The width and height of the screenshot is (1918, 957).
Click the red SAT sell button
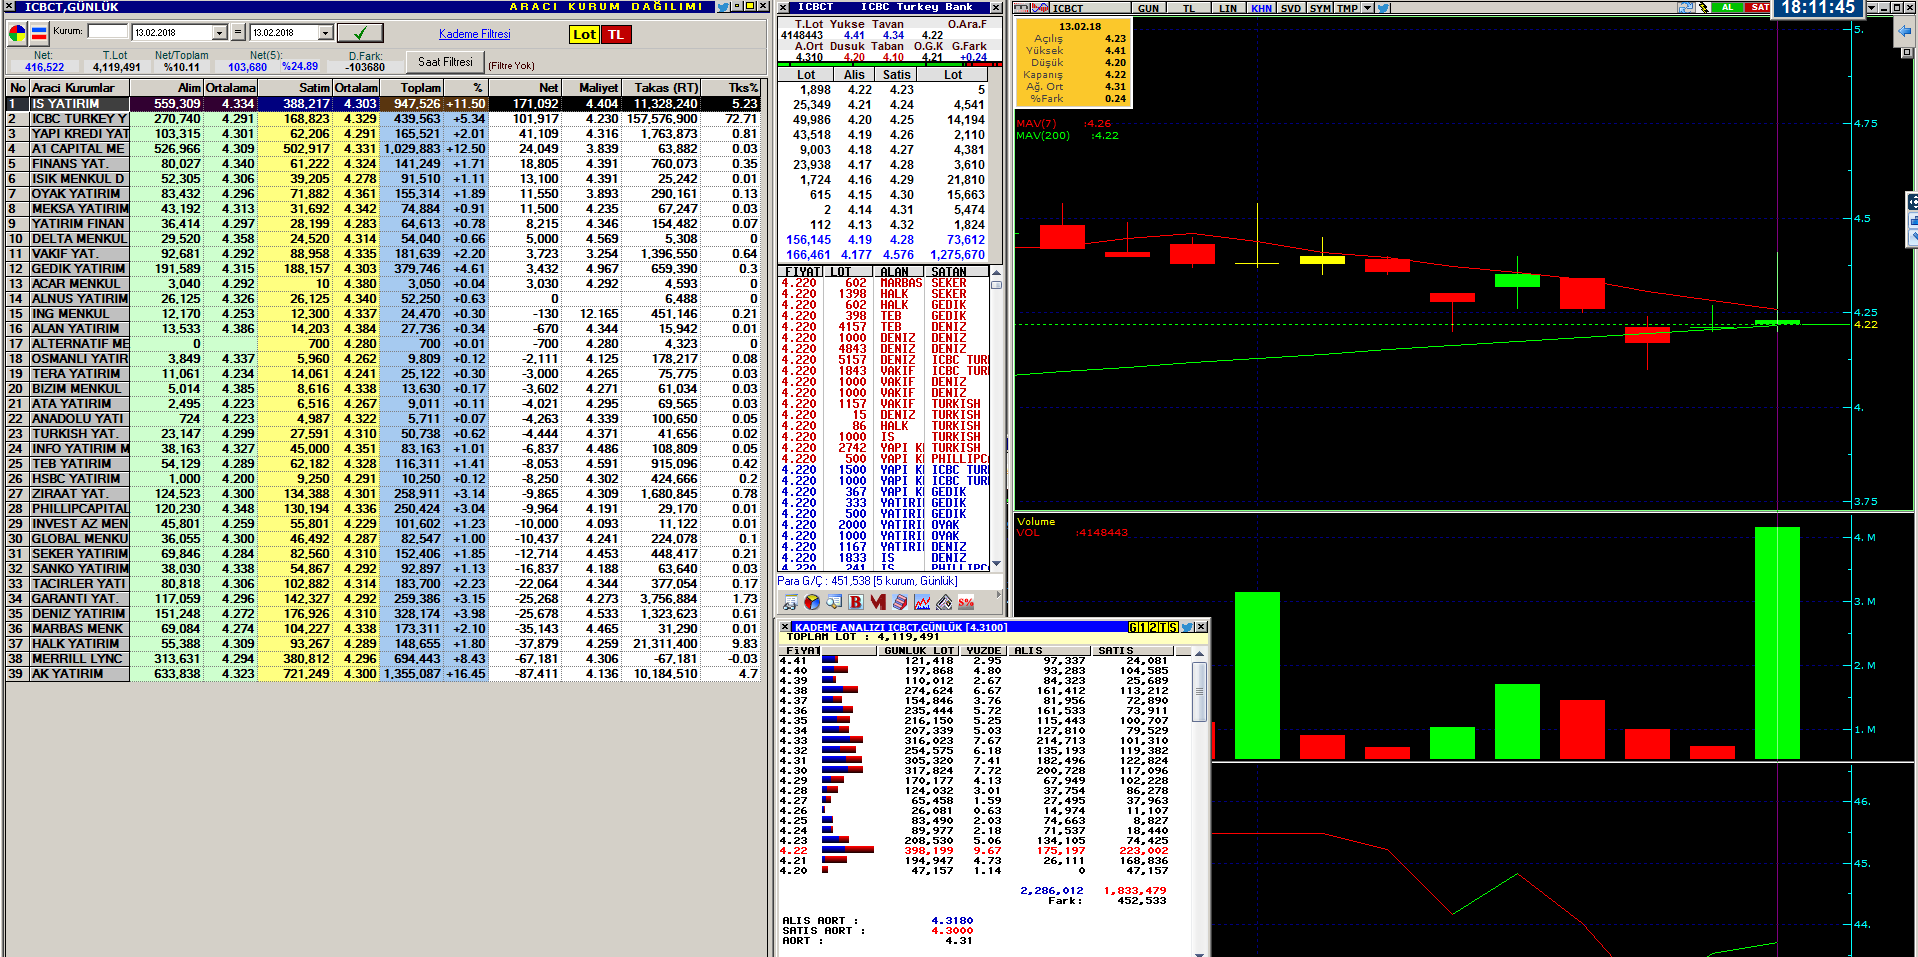tap(1759, 7)
